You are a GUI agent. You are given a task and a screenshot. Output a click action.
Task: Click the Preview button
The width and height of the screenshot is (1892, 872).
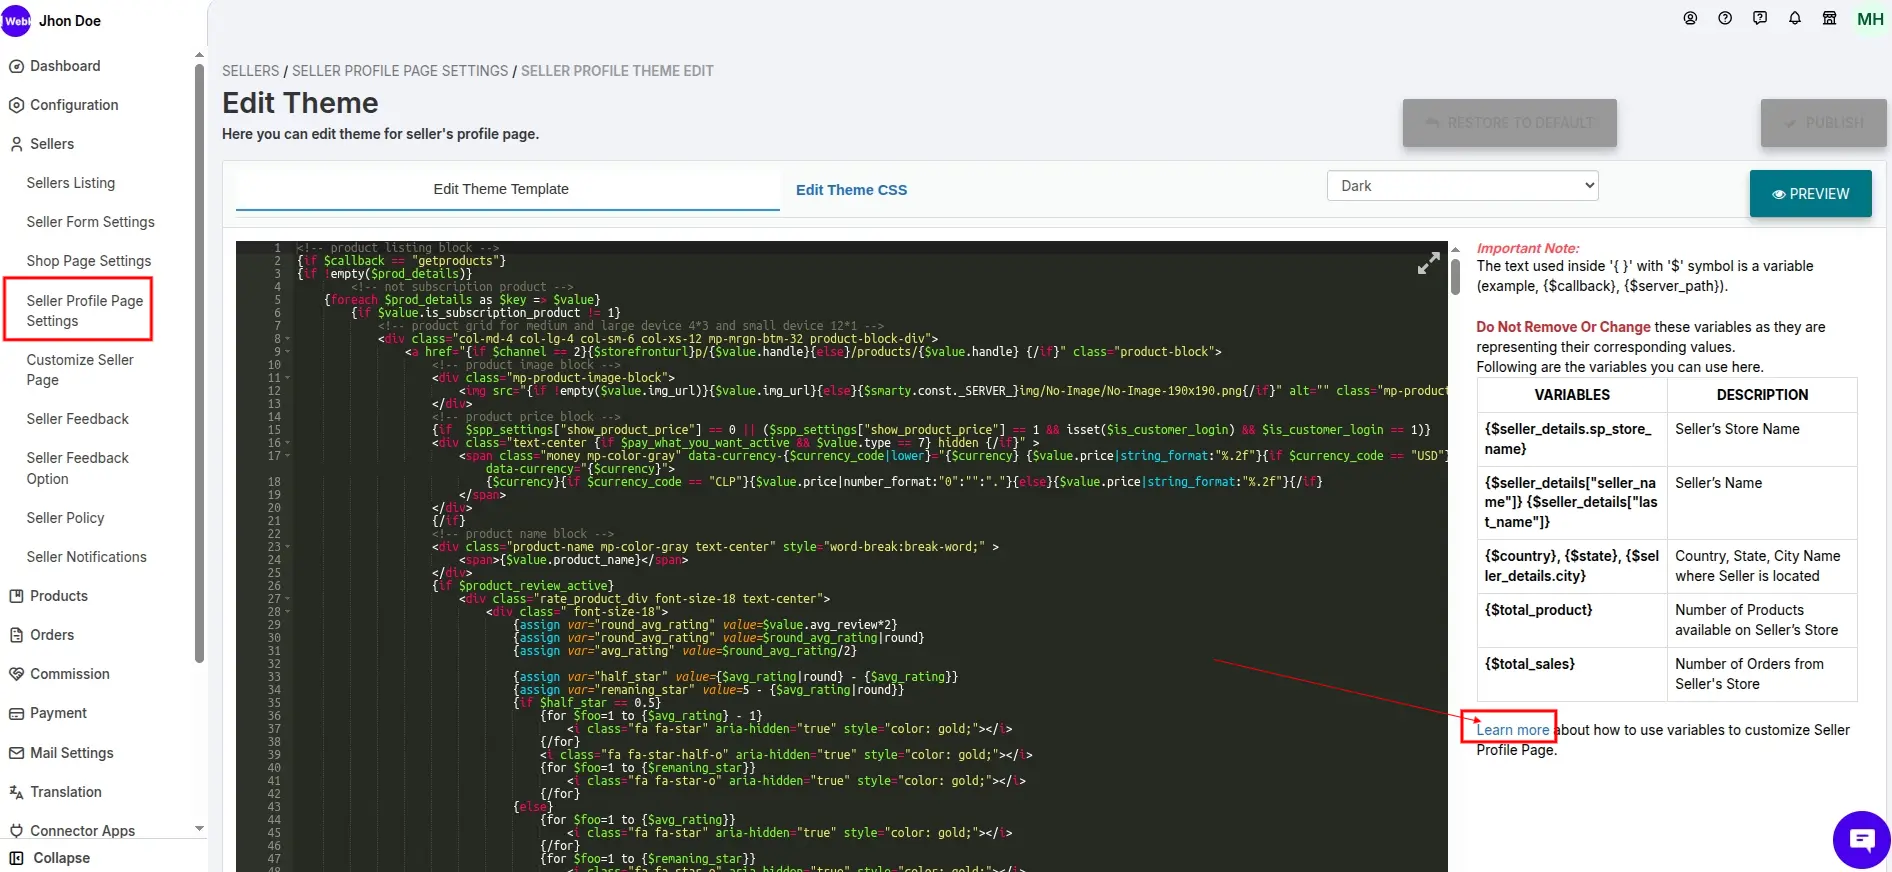(x=1810, y=194)
